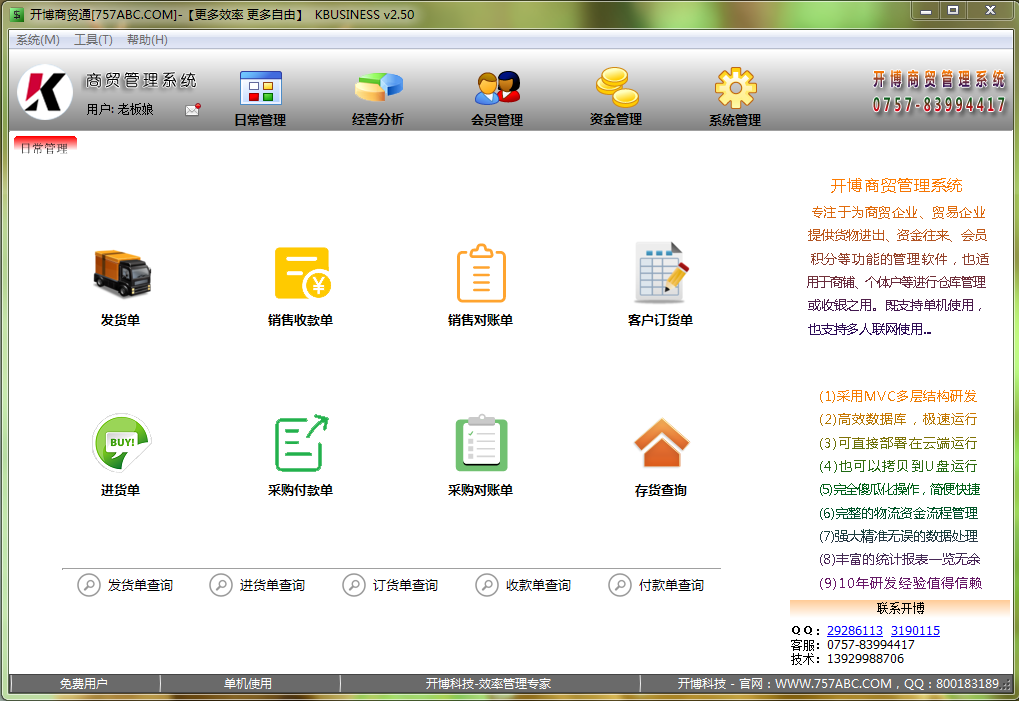Click QQ link 3190115

click(915, 630)
